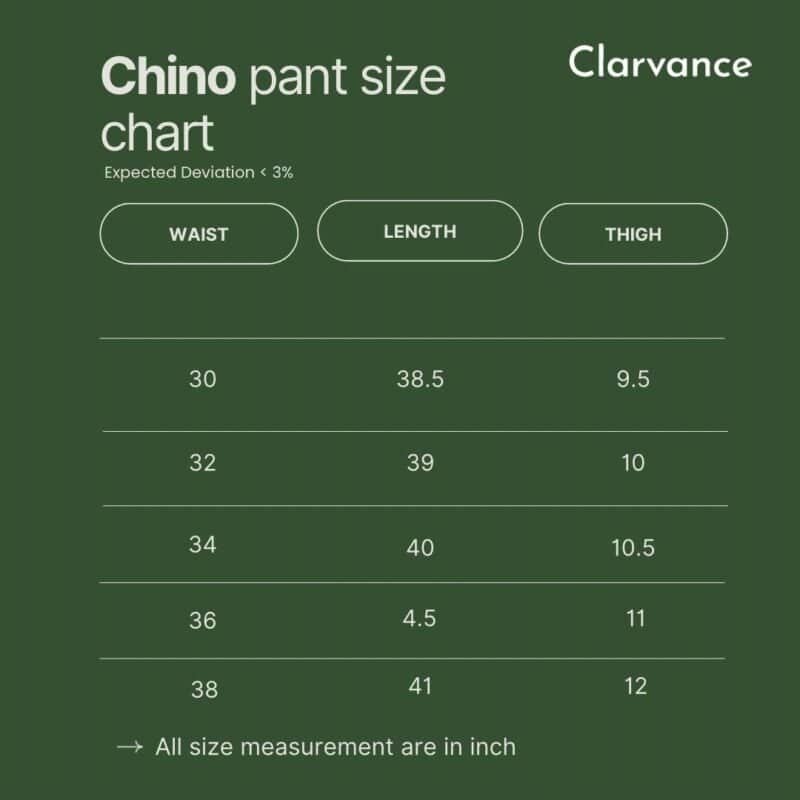This screenshot has width=800, height=800.
Task: Click the 4.5 length value
Action: (419, 619)
